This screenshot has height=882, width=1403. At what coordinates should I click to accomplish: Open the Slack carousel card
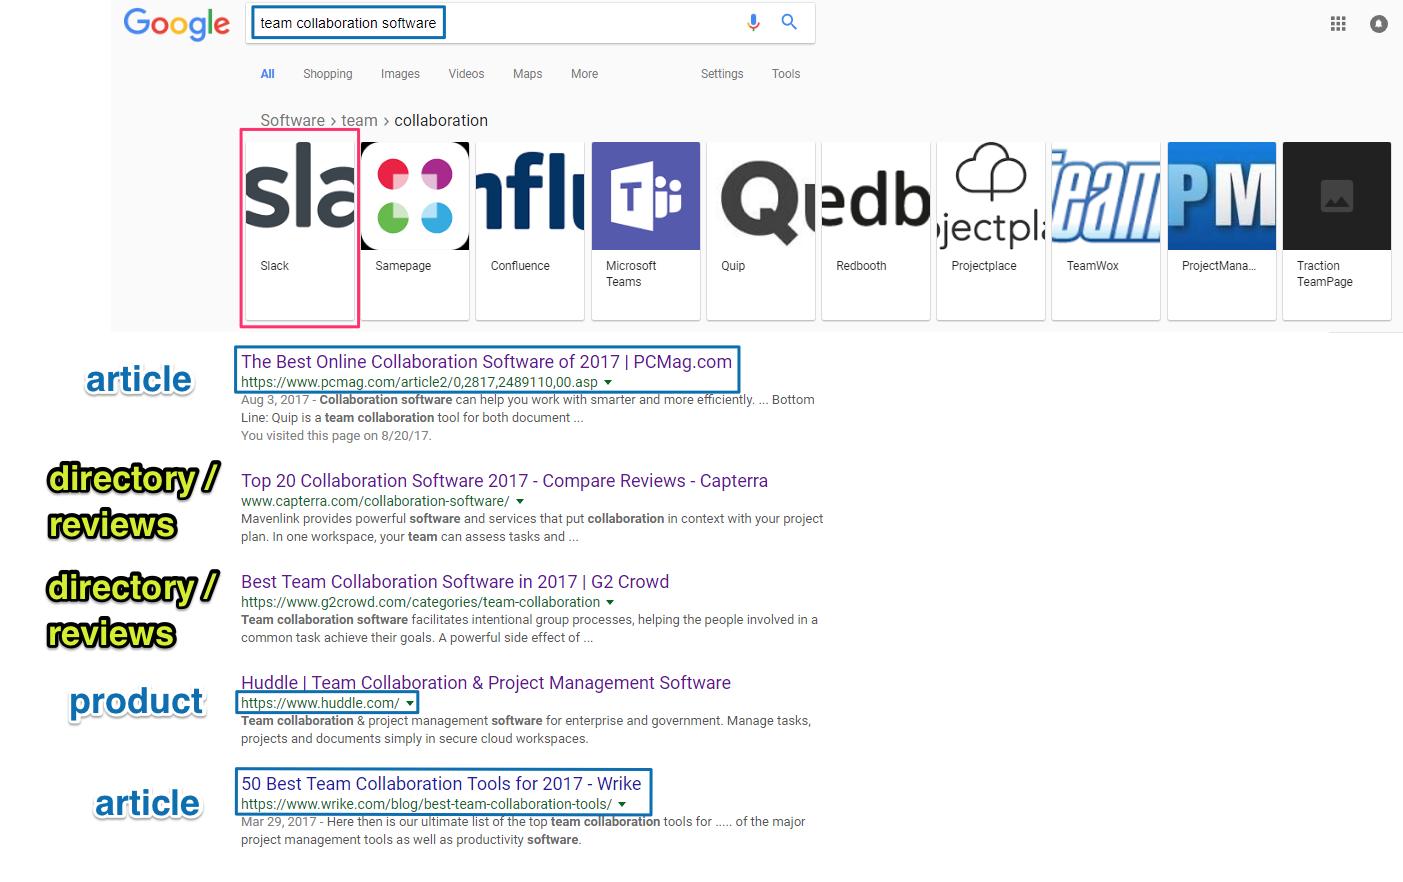300,230
